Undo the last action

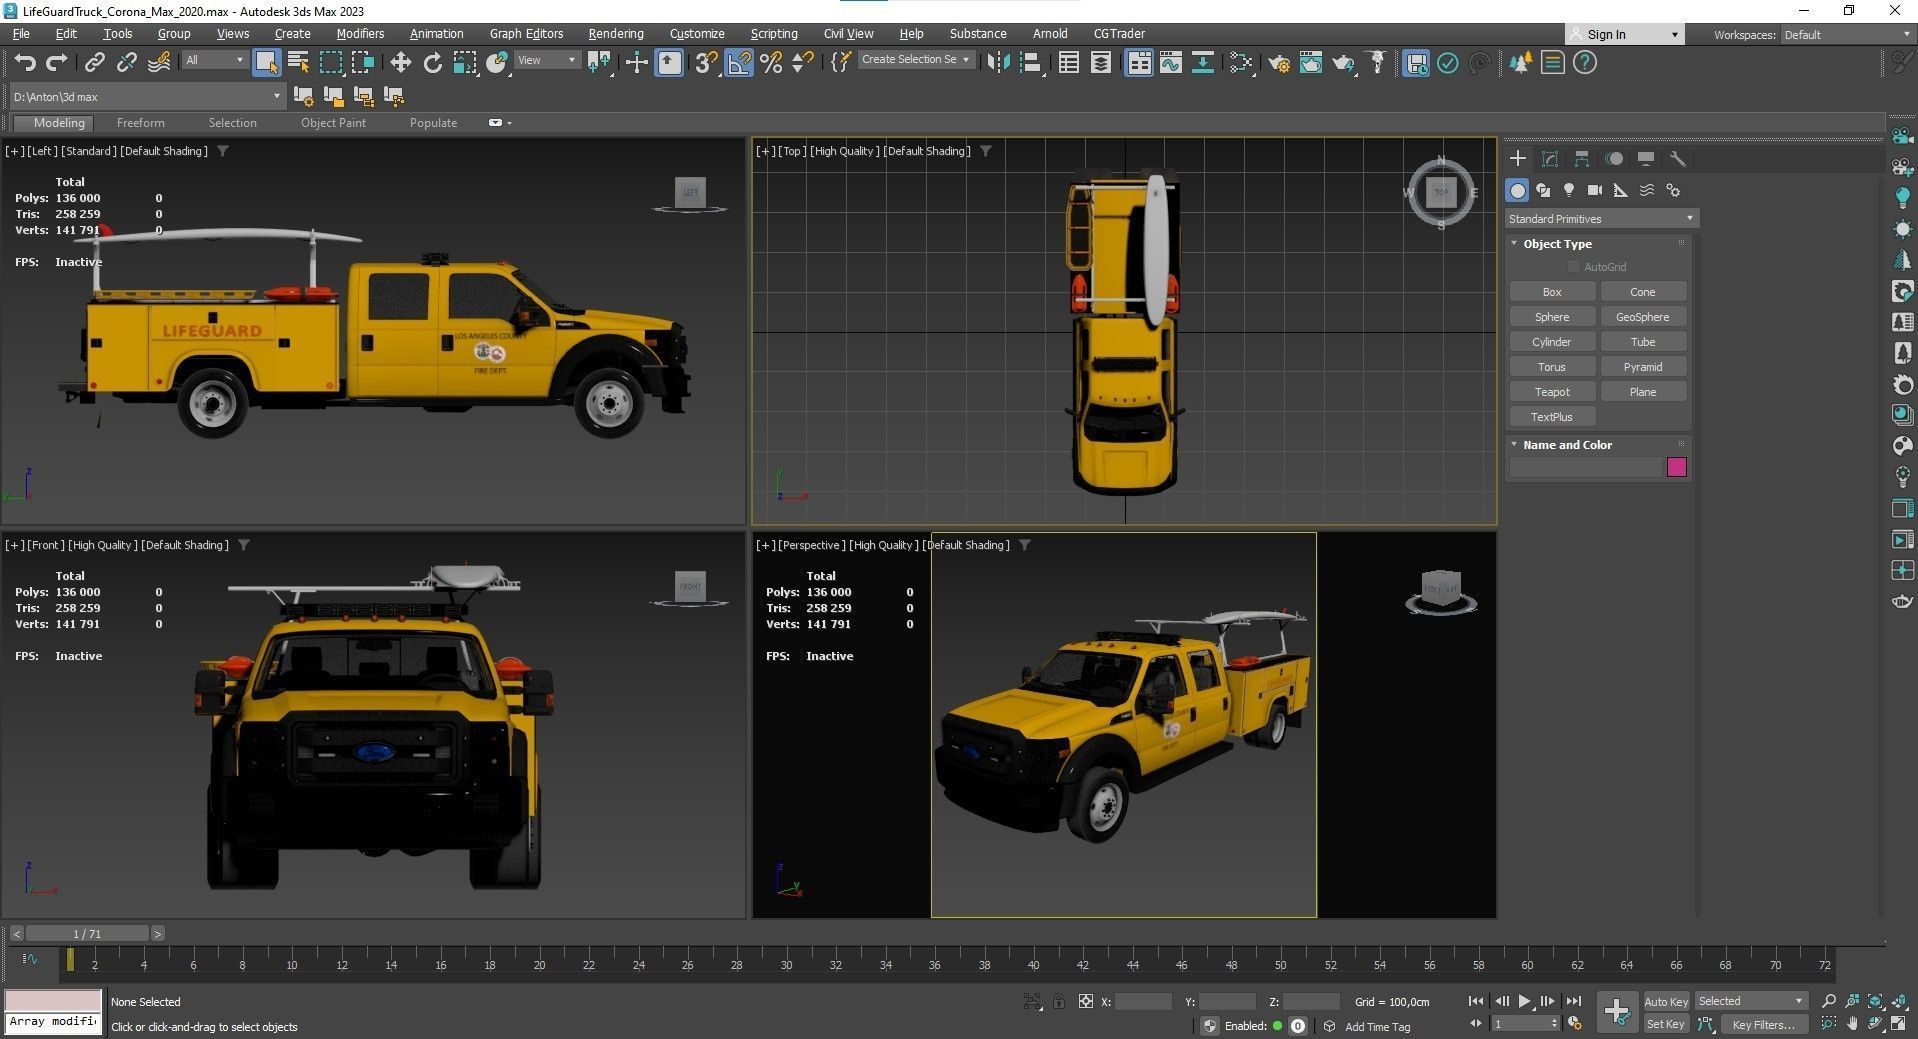25,63
